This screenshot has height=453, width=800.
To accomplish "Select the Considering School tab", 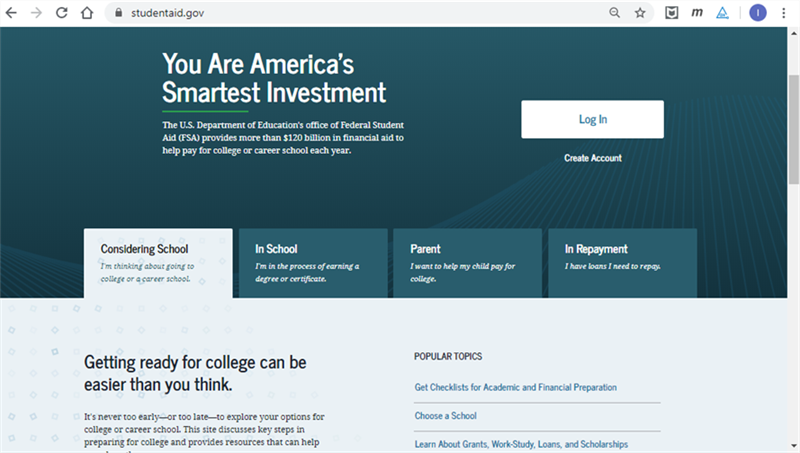I will coord(158,262).
